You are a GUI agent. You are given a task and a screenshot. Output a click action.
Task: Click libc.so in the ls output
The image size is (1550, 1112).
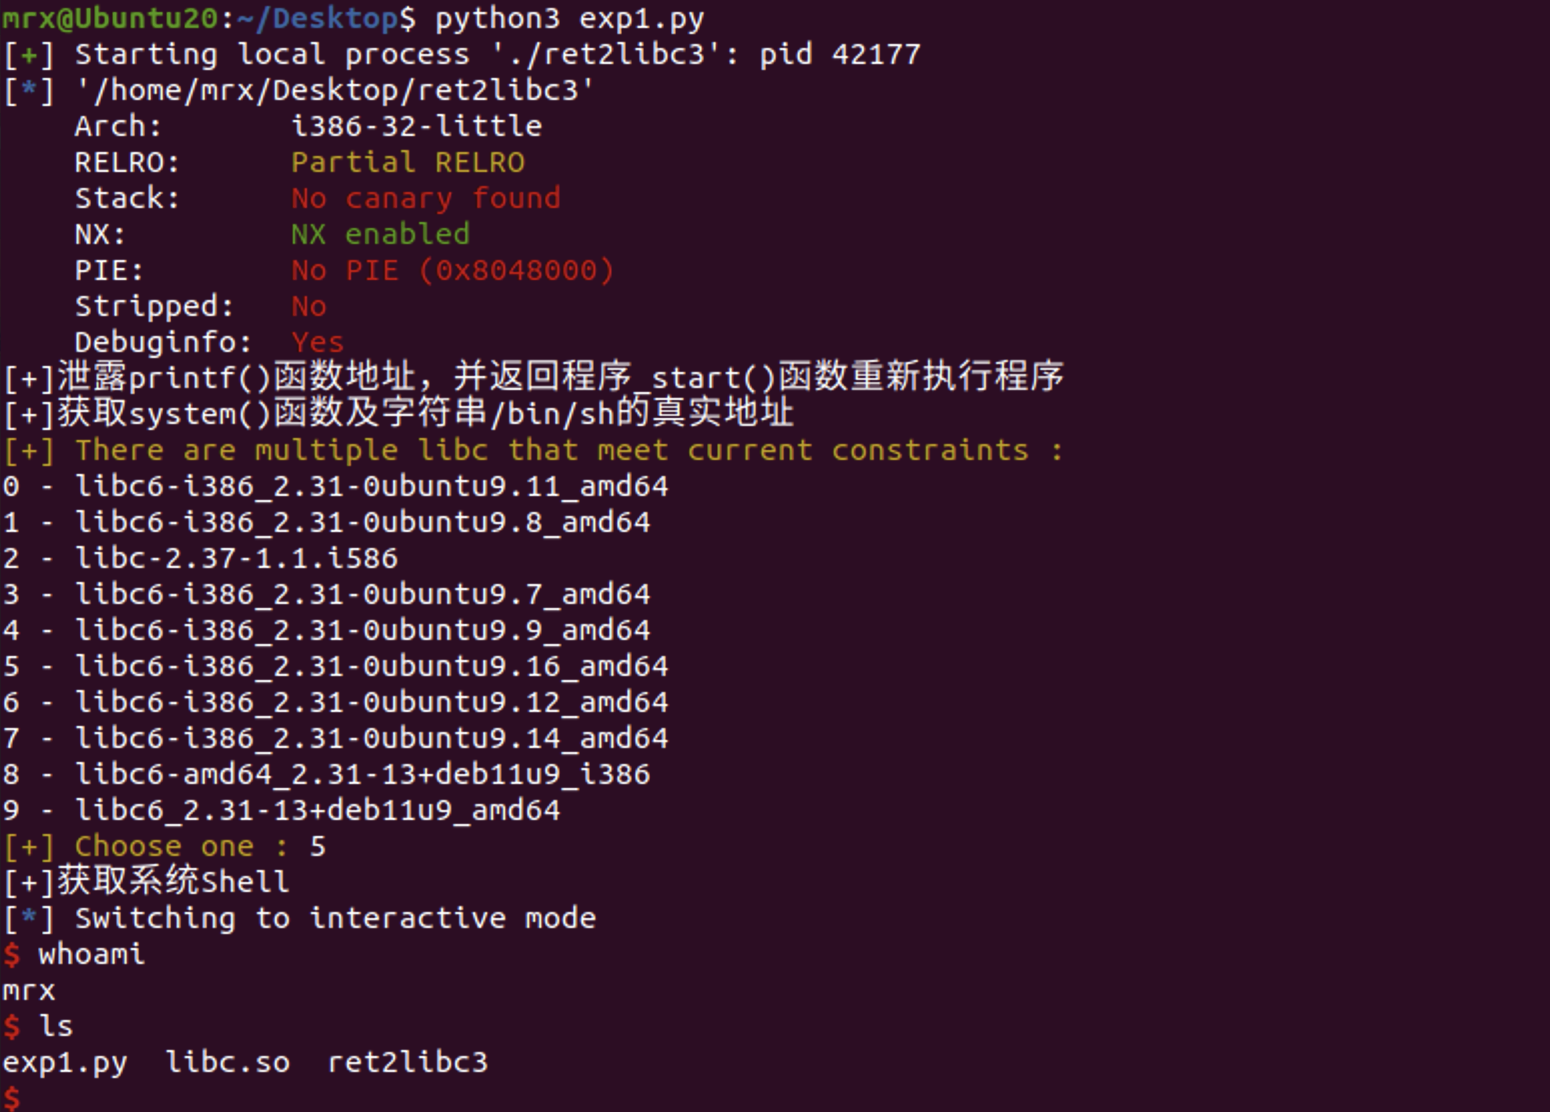click(x=228, y=1062)
